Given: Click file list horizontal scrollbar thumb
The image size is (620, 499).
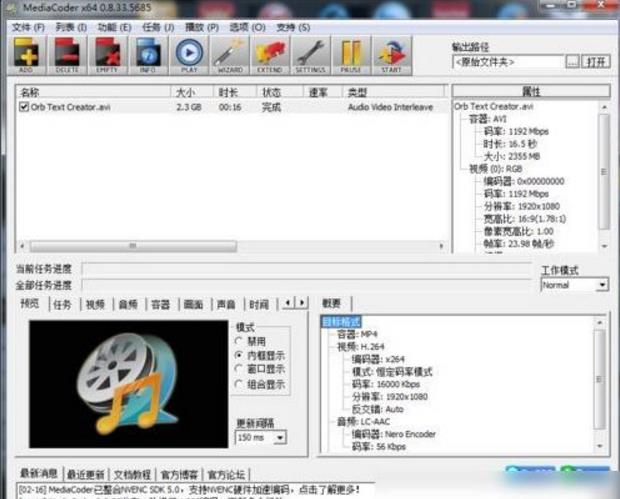Looking at the screenshot, I should pos(133,246).
